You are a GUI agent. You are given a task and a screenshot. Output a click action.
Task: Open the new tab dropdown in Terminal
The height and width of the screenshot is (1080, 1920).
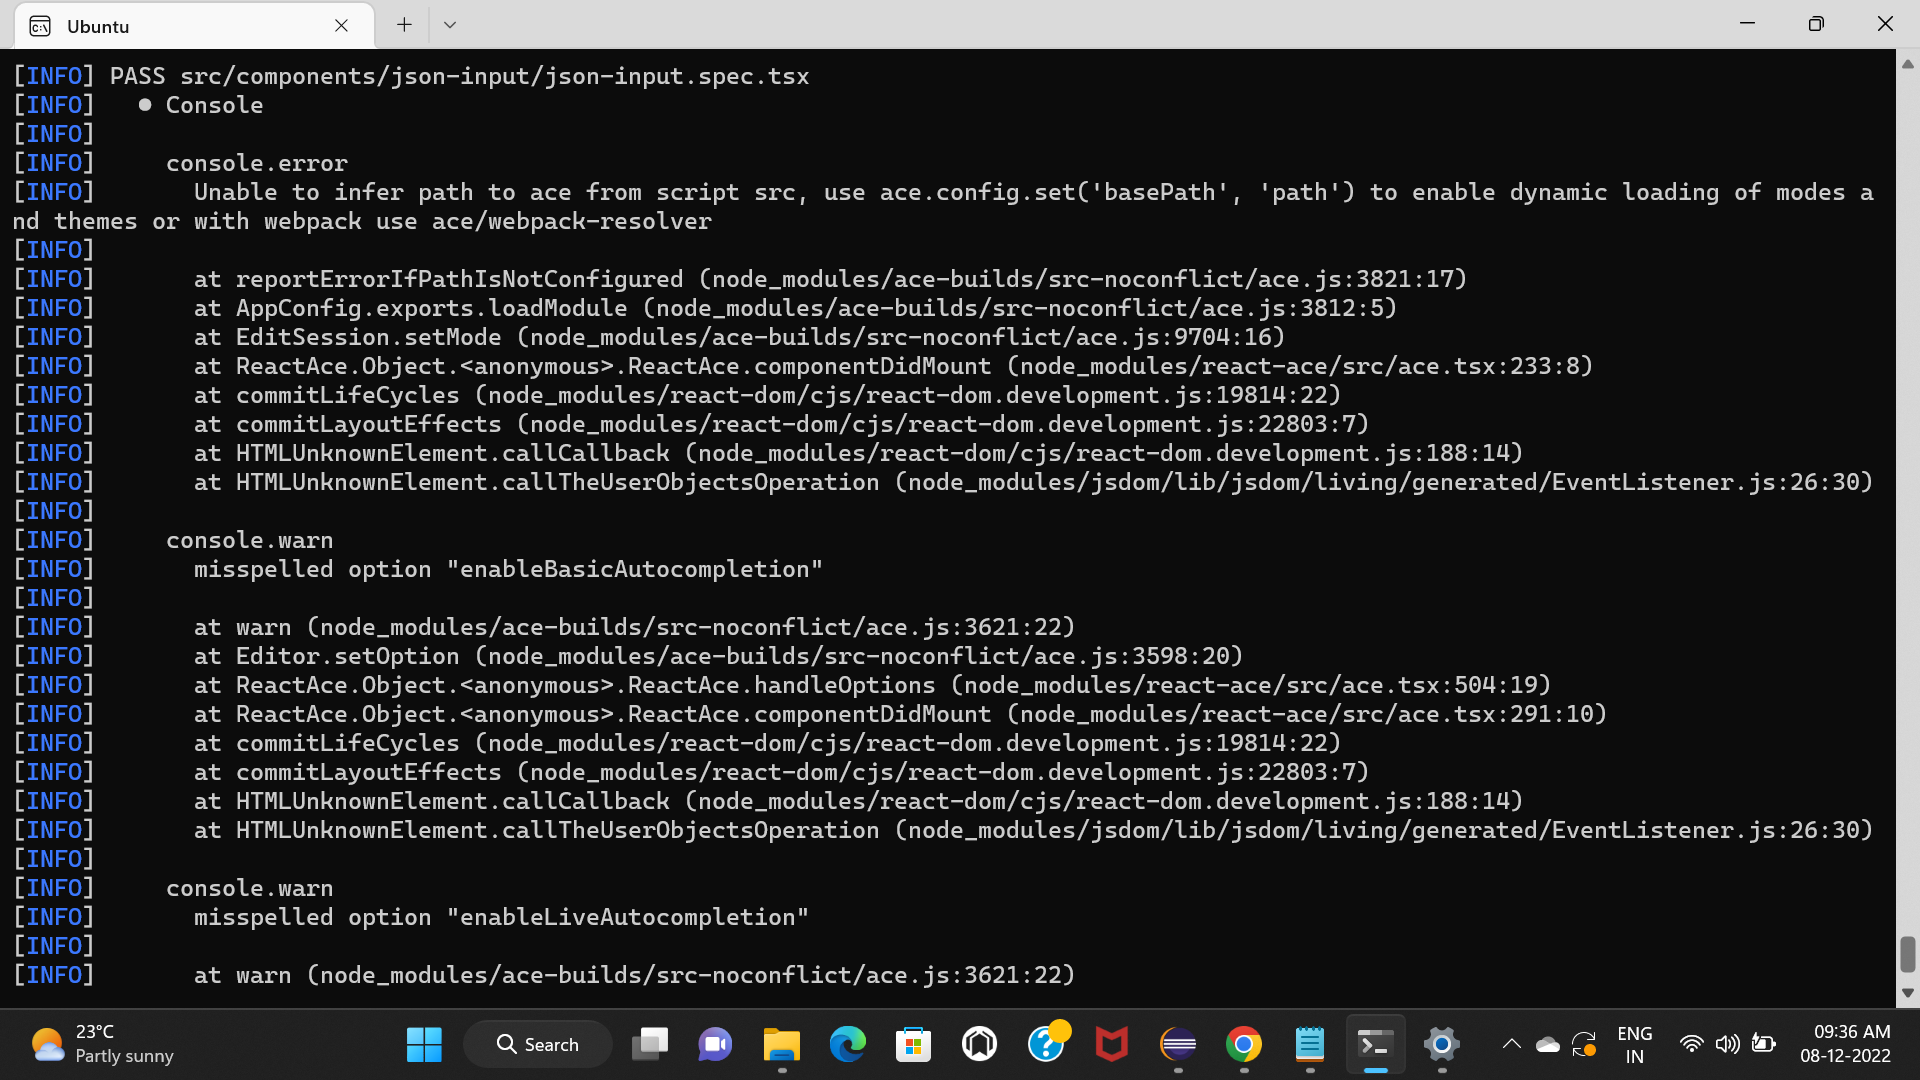[x=449, y=24]
